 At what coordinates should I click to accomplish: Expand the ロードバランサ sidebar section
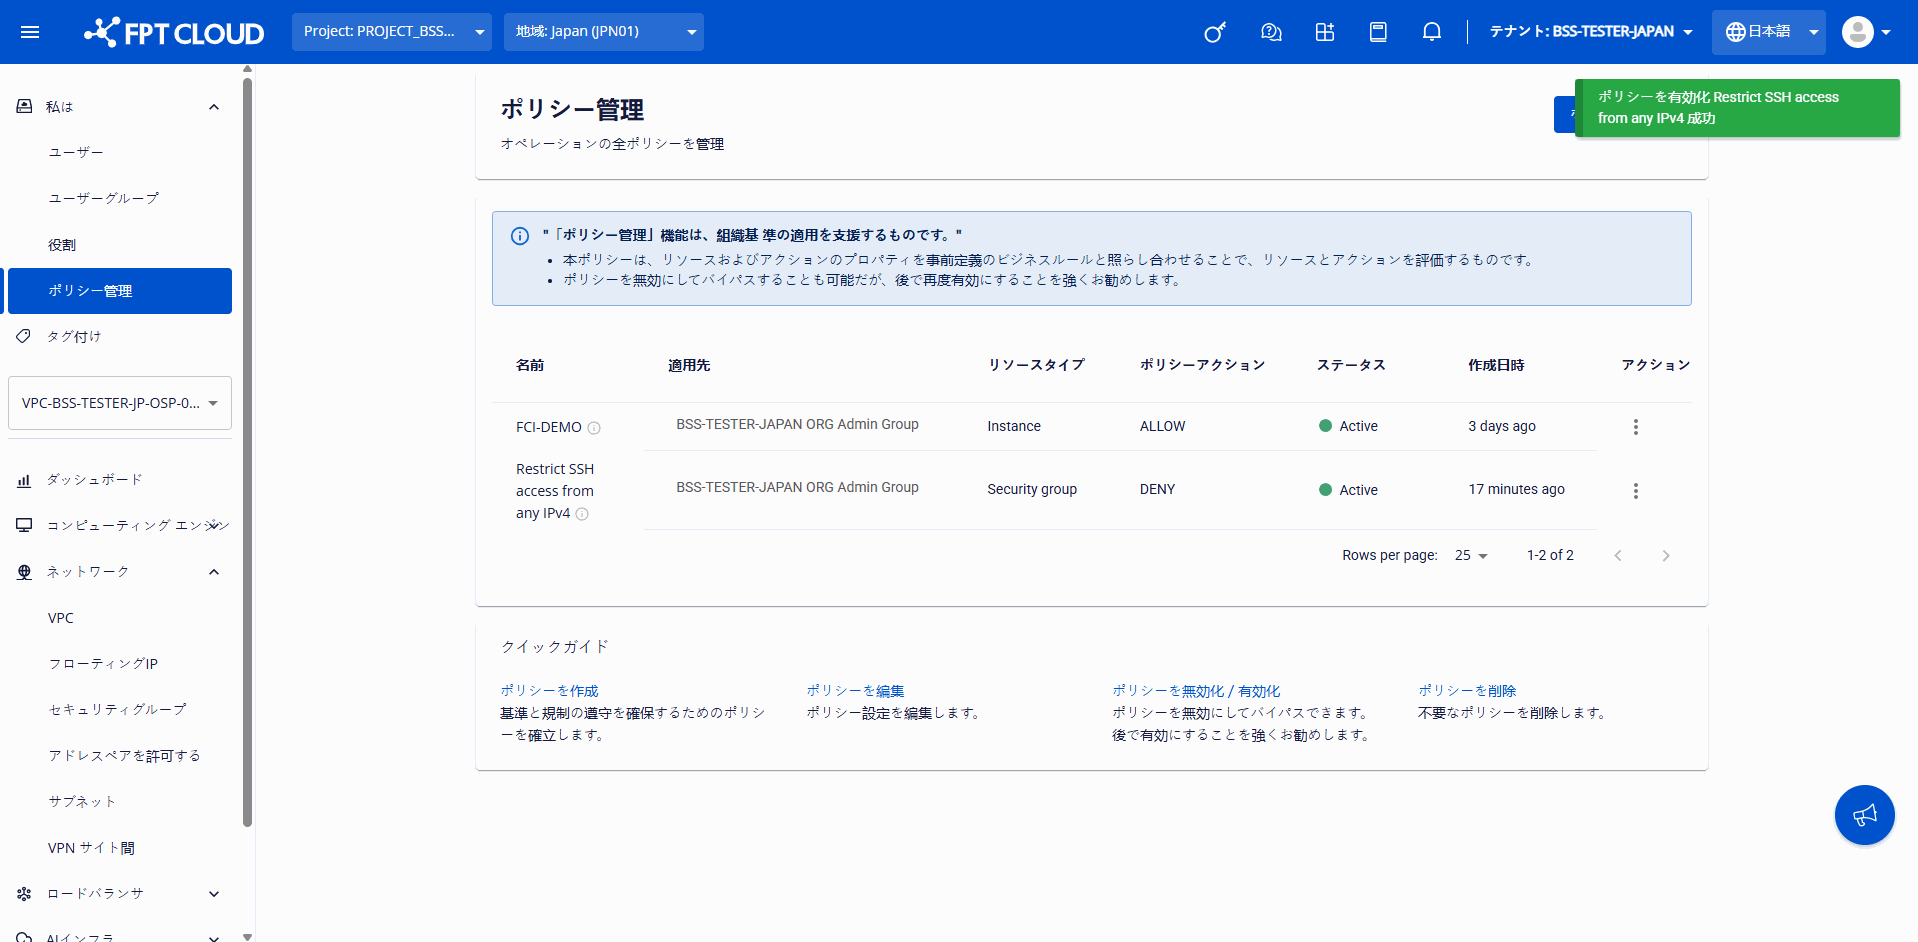pos(214,894)
